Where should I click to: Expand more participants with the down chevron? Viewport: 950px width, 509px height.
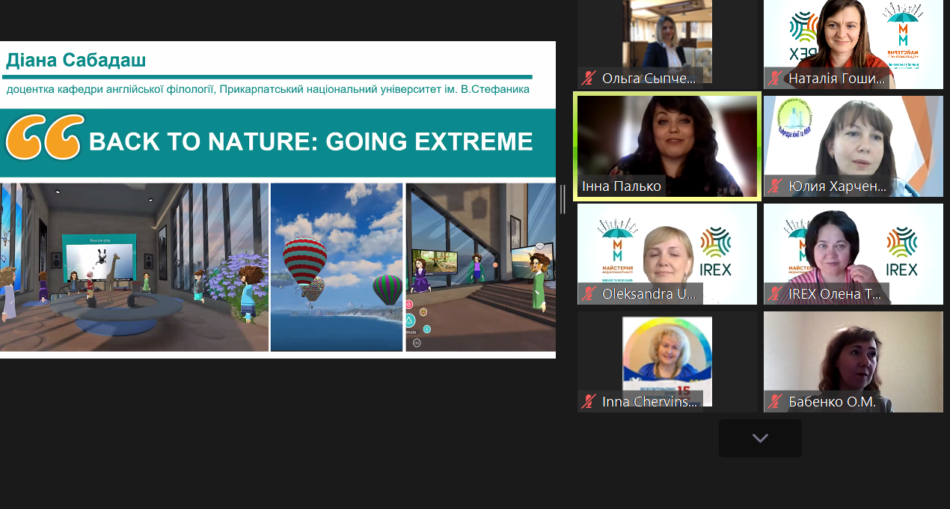pyautogui.click(x=760, y=438)
